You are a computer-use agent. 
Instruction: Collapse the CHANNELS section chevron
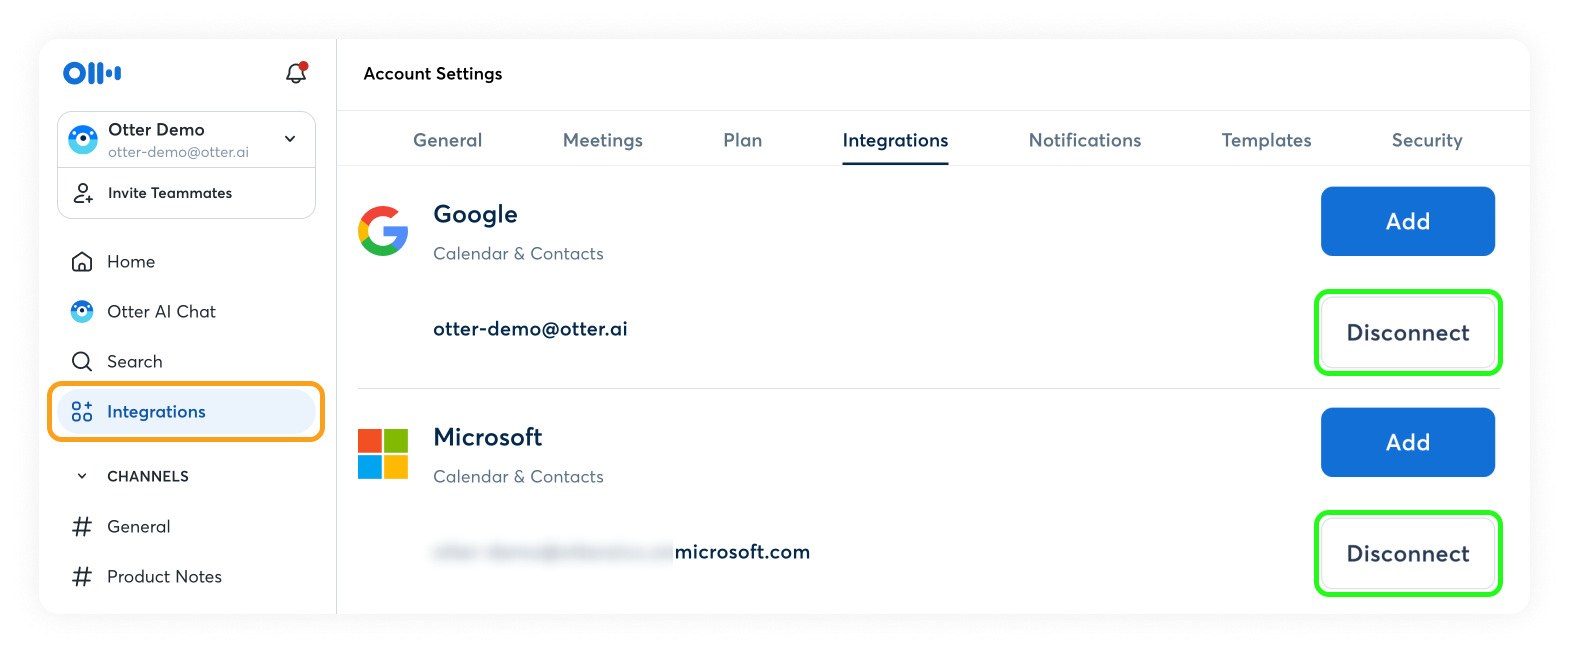click(x=82, y=477)
